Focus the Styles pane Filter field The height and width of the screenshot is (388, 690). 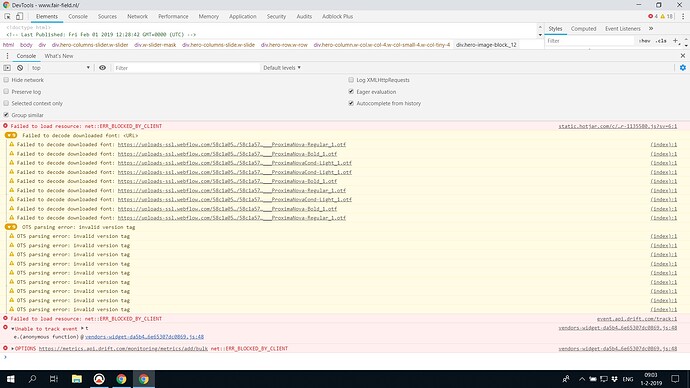[x=590, y=41]
